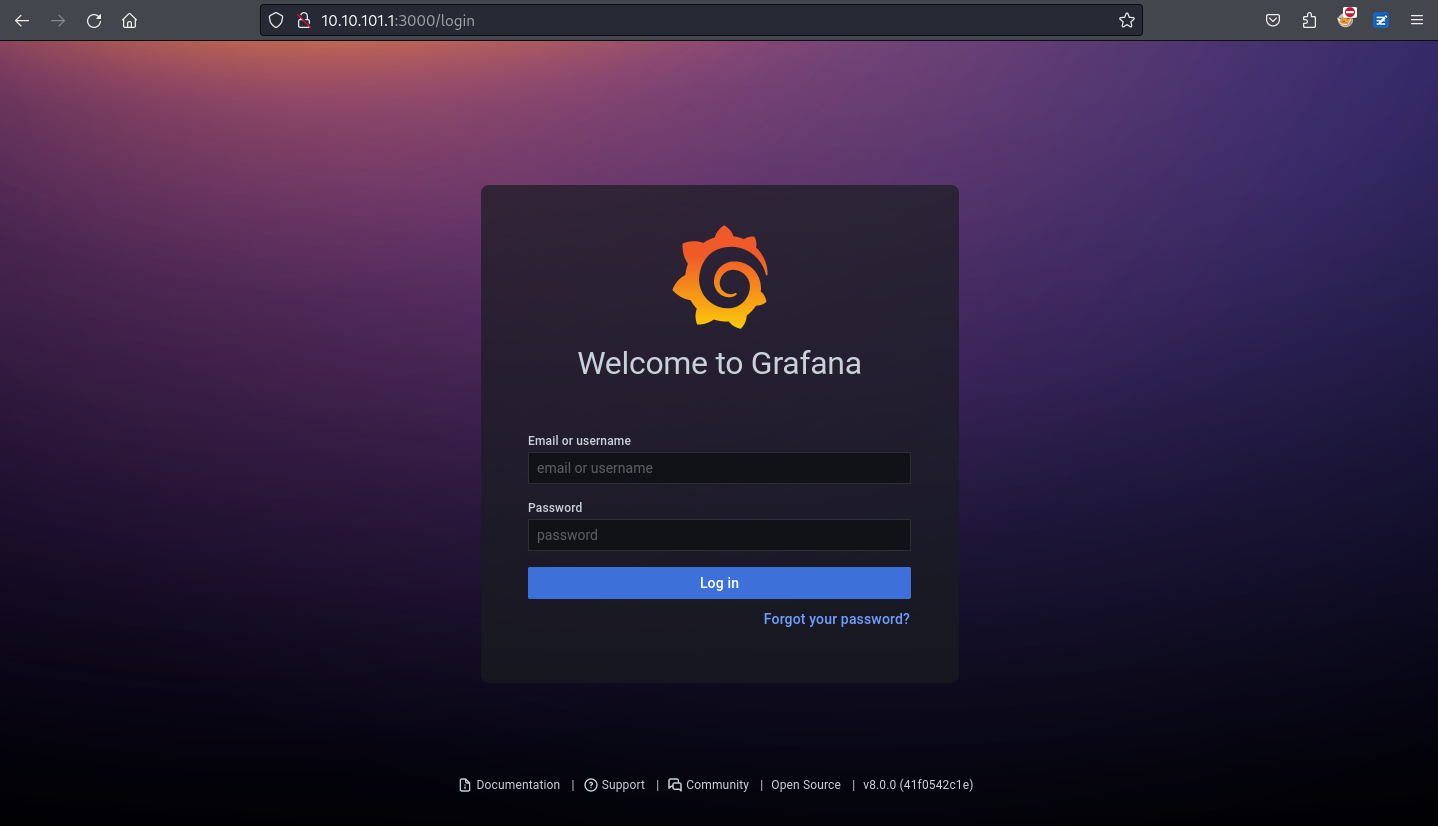This screenshot has height=826, width=1438.
Task: Show the insecure connection lock info
Action: [304, 20]
